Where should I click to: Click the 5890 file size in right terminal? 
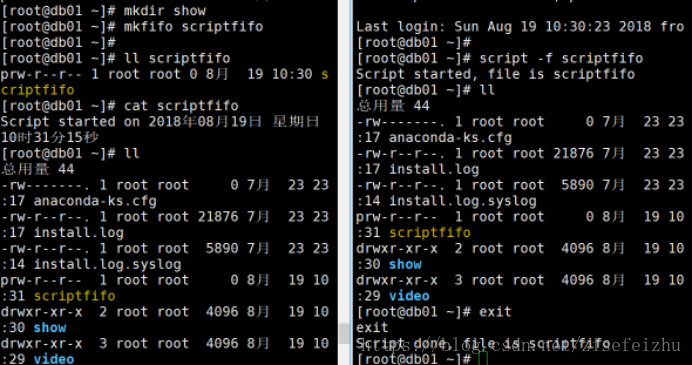(x=577, y=185)
